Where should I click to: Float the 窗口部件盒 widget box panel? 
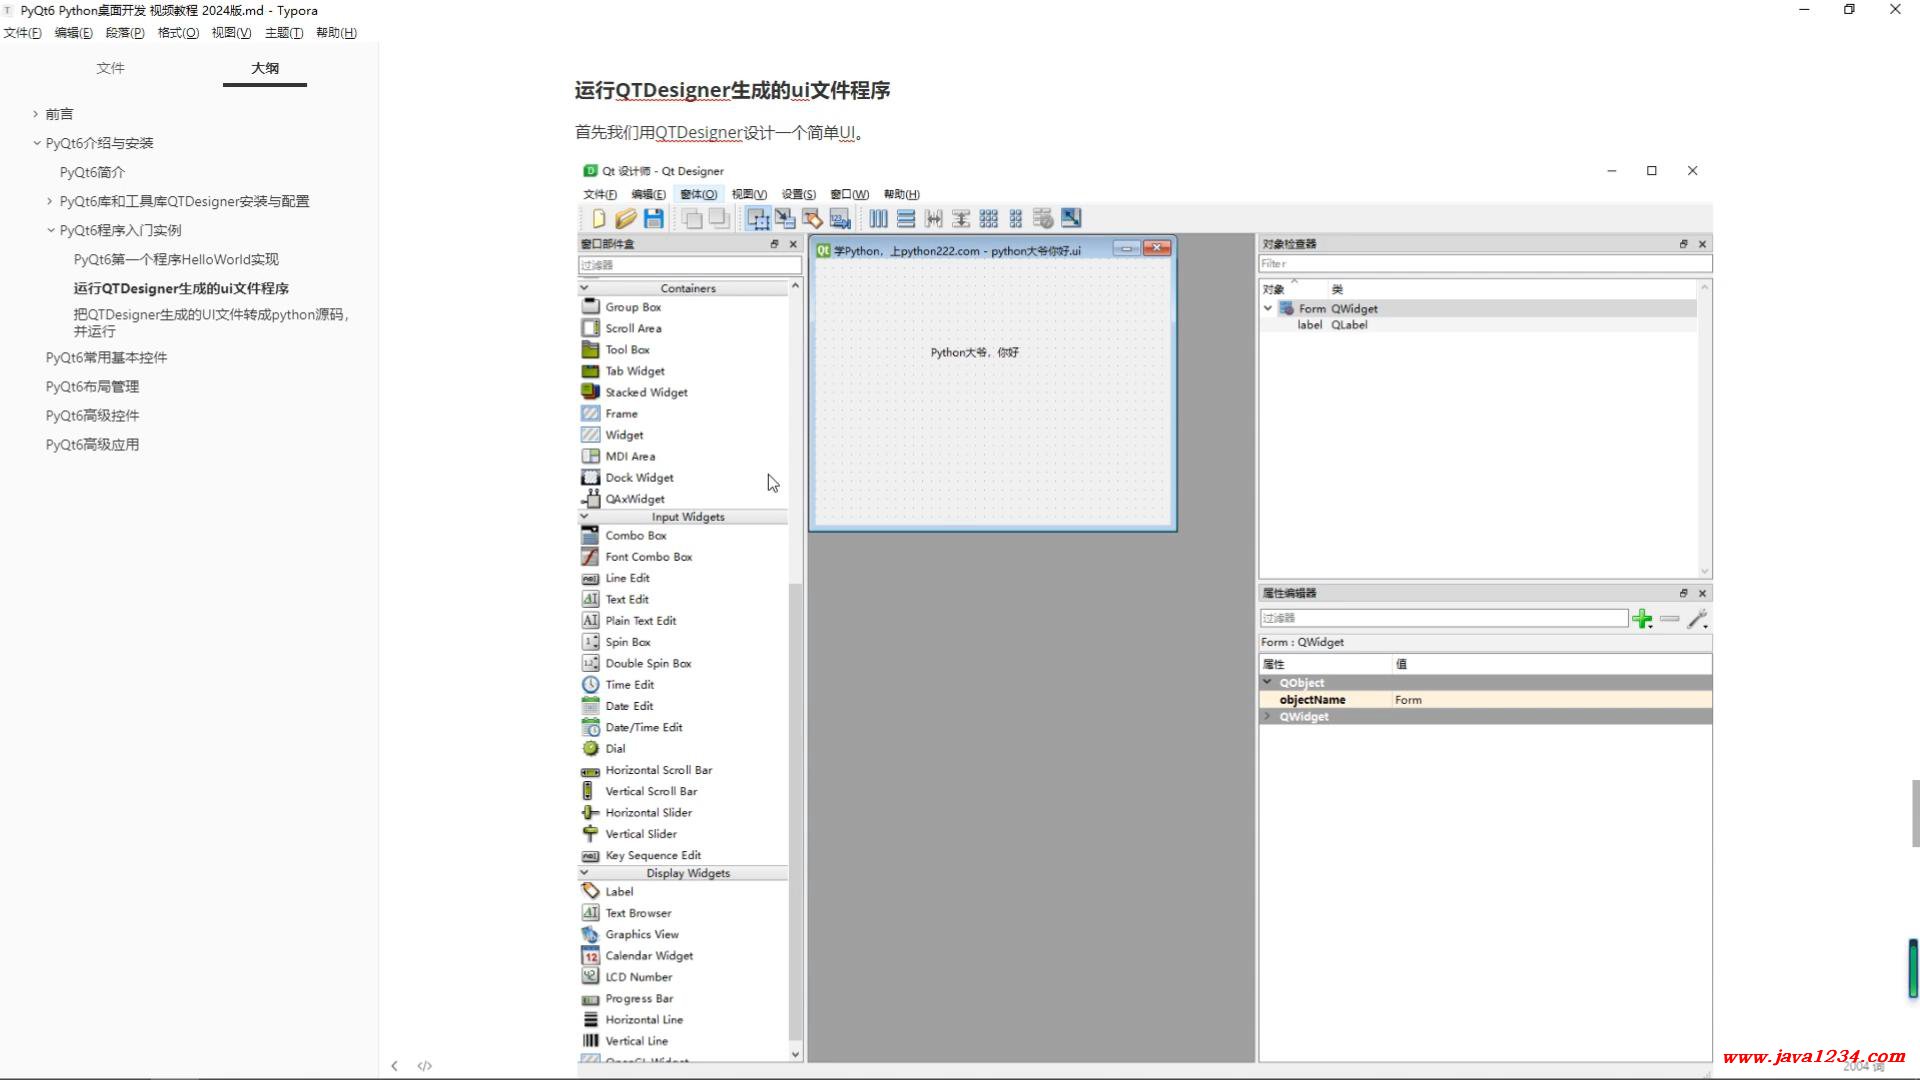pyautogui.click(x=774, y=244)
